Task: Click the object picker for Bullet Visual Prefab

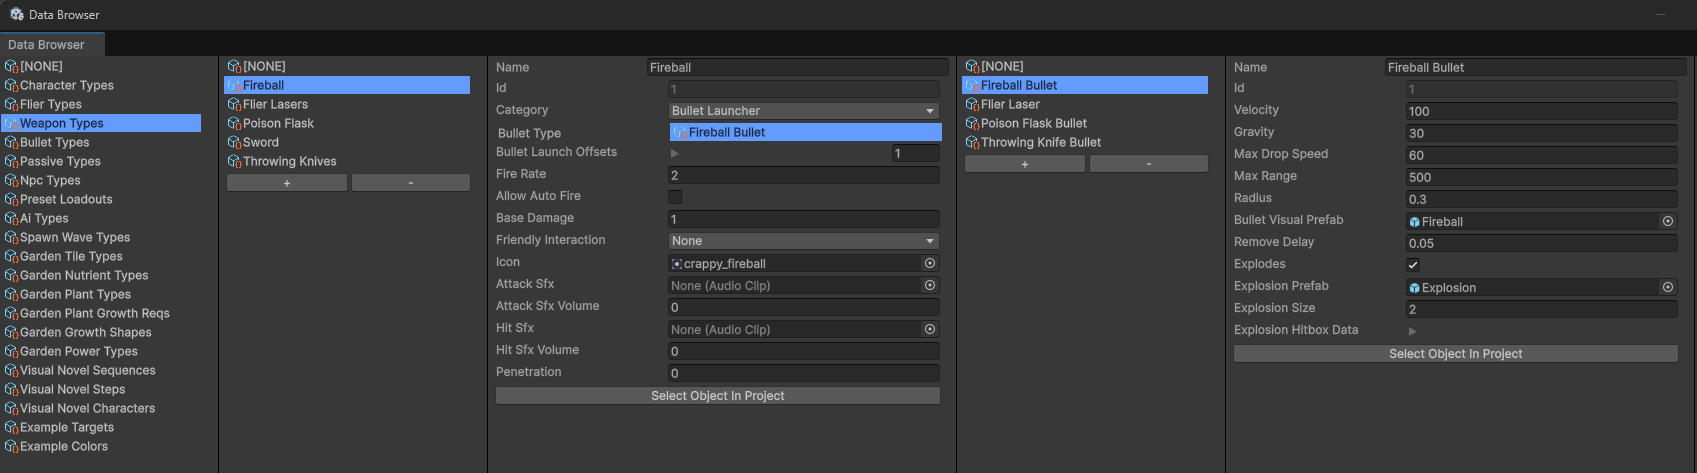Action: pyautogui.click(x=1668, y=222)
